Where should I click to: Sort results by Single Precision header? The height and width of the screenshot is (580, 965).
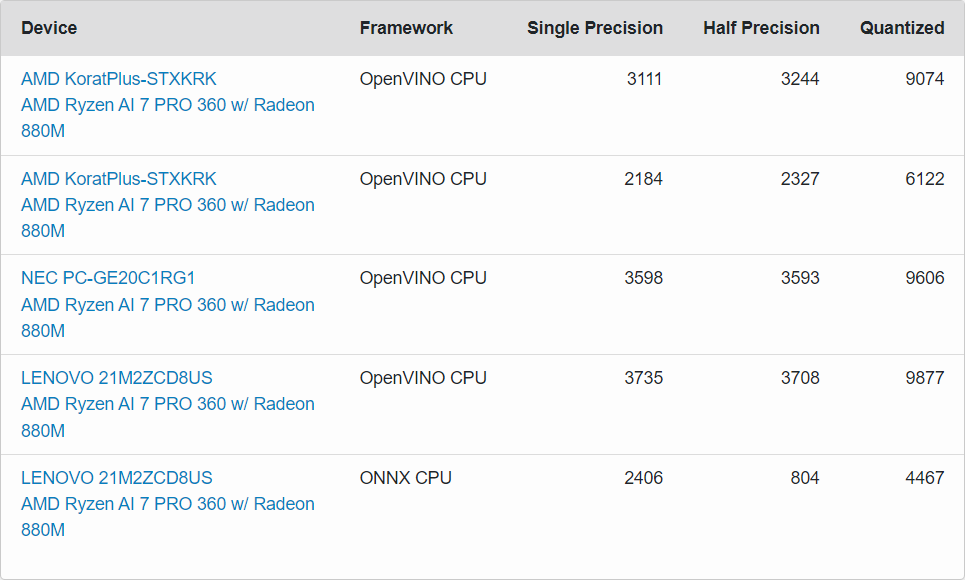(x=595, y=28)
